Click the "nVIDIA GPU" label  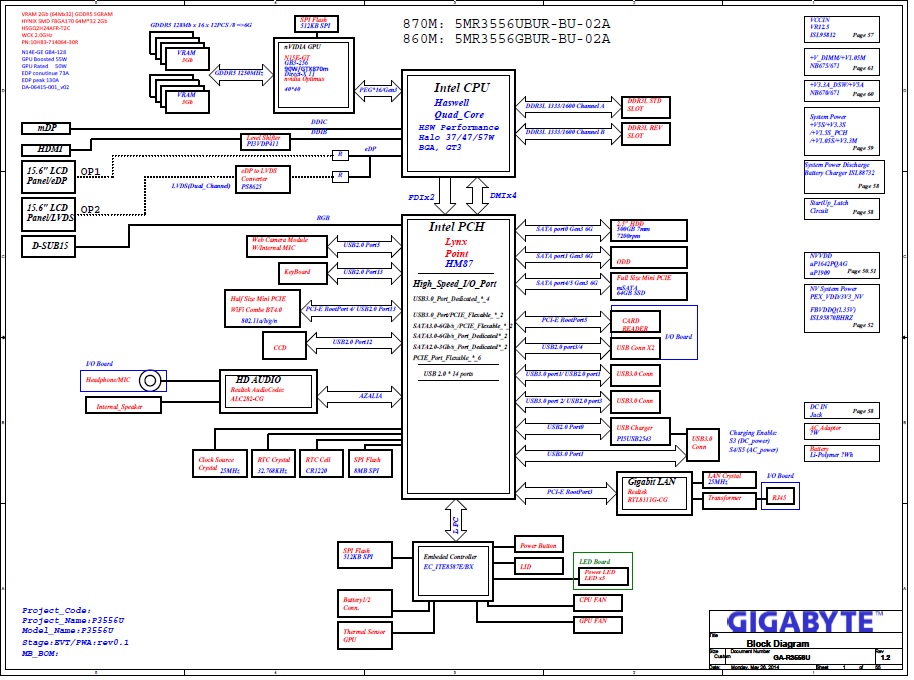coord(302,47)
